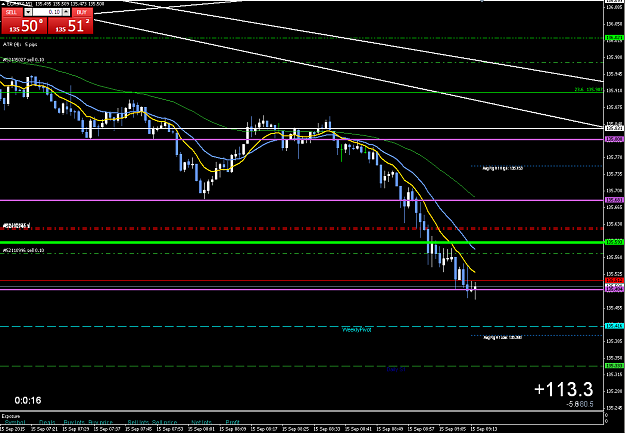The image size is (625, 434).
Task: Click the average high dotted line label
Action: [x=502, y=169]
